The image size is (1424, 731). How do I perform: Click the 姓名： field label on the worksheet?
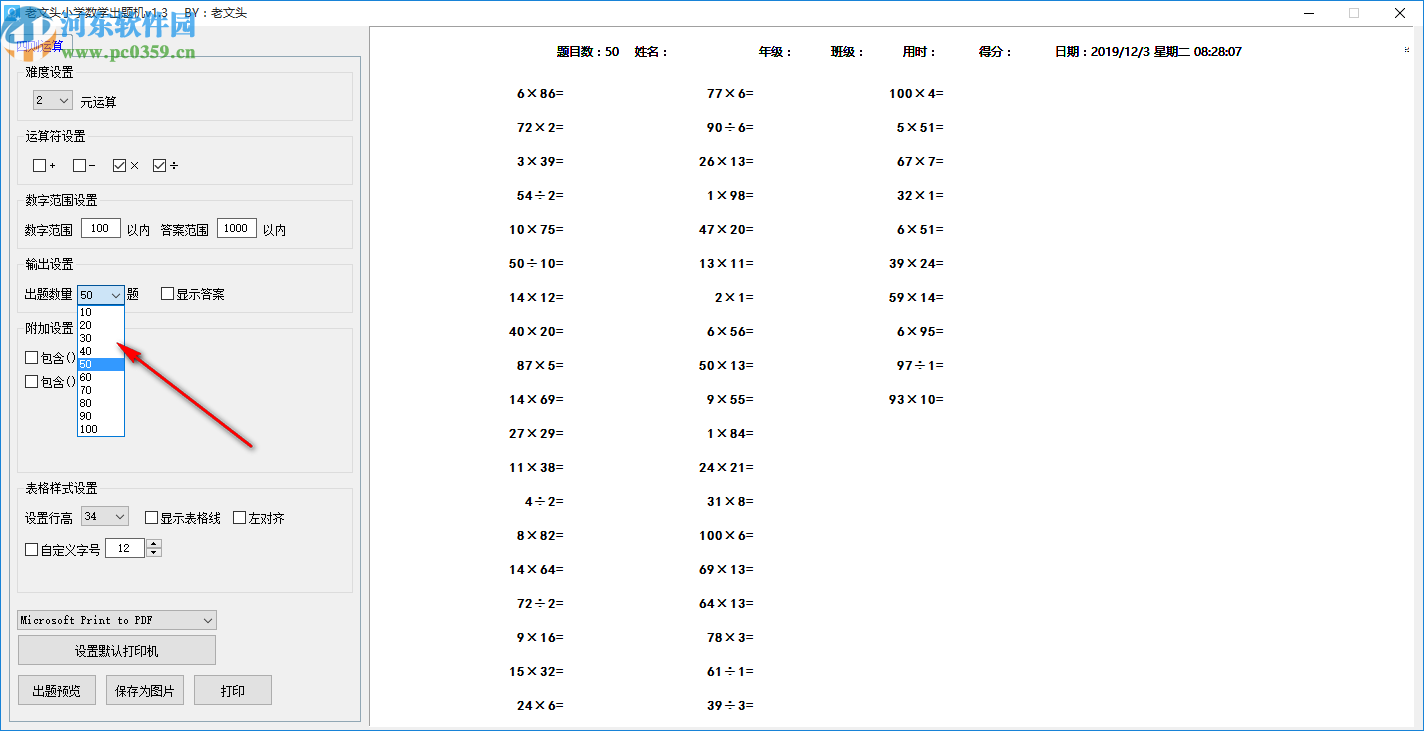click(x=651, y=52)
